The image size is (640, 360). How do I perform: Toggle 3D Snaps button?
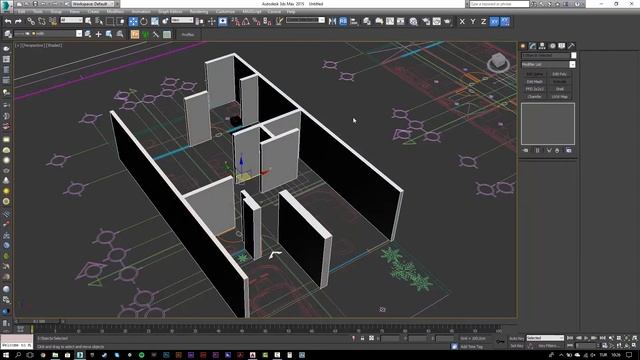[x=236, y=21]
